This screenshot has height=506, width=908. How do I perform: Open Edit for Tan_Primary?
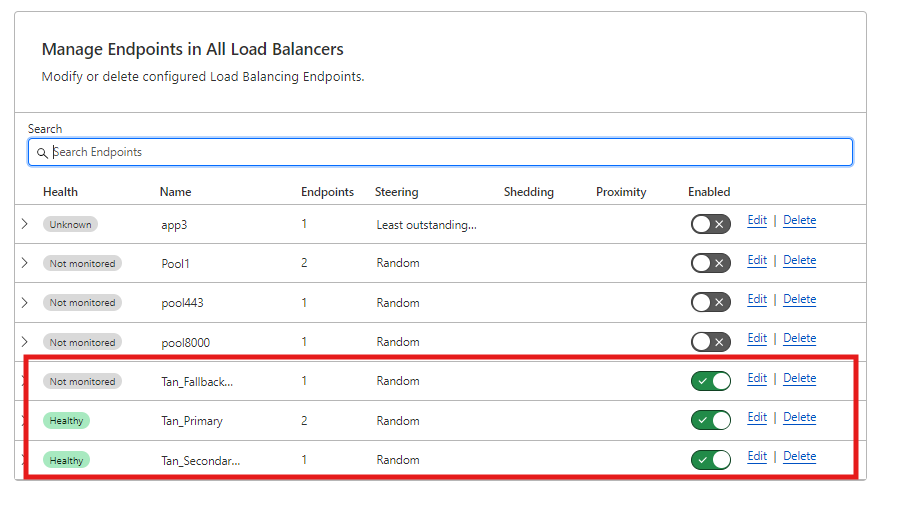pyautogui.click(x=757, y=418)
